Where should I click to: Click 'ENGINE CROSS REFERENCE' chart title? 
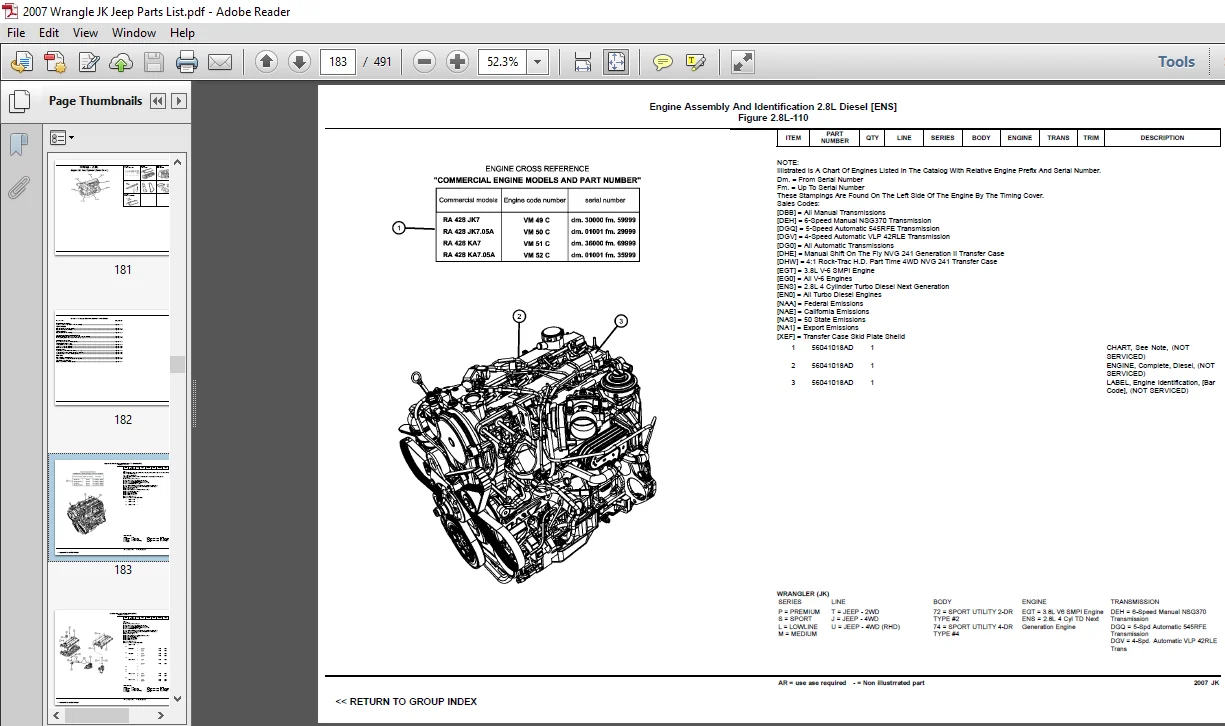pos(537,169)
